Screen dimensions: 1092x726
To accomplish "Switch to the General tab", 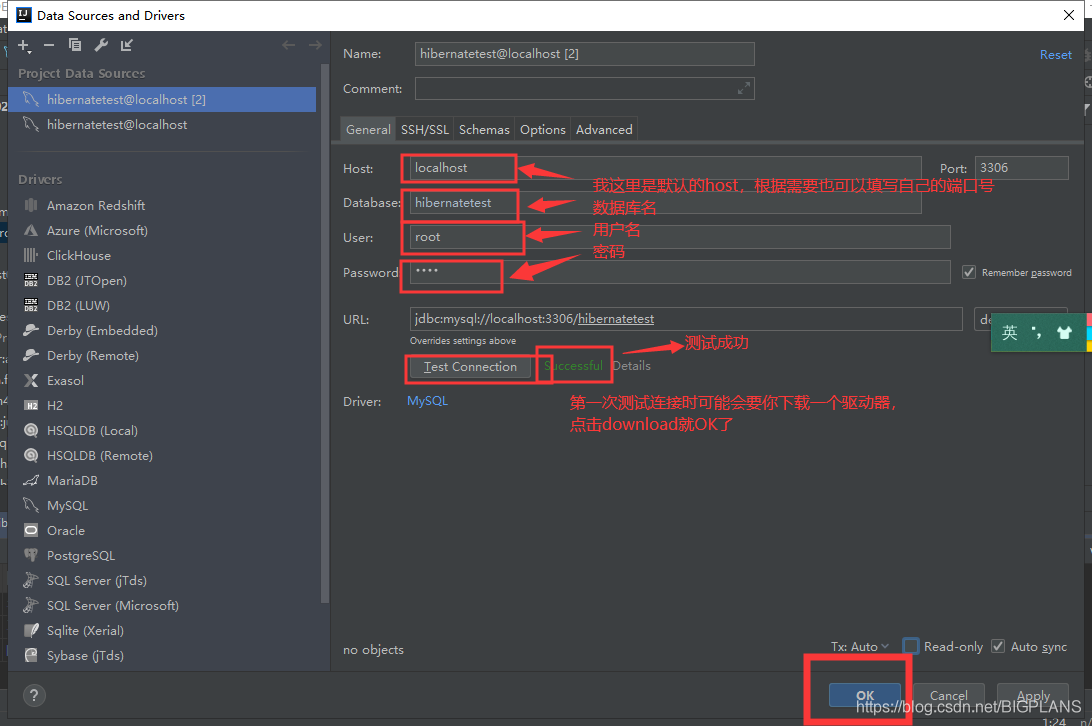I will 368,130.
